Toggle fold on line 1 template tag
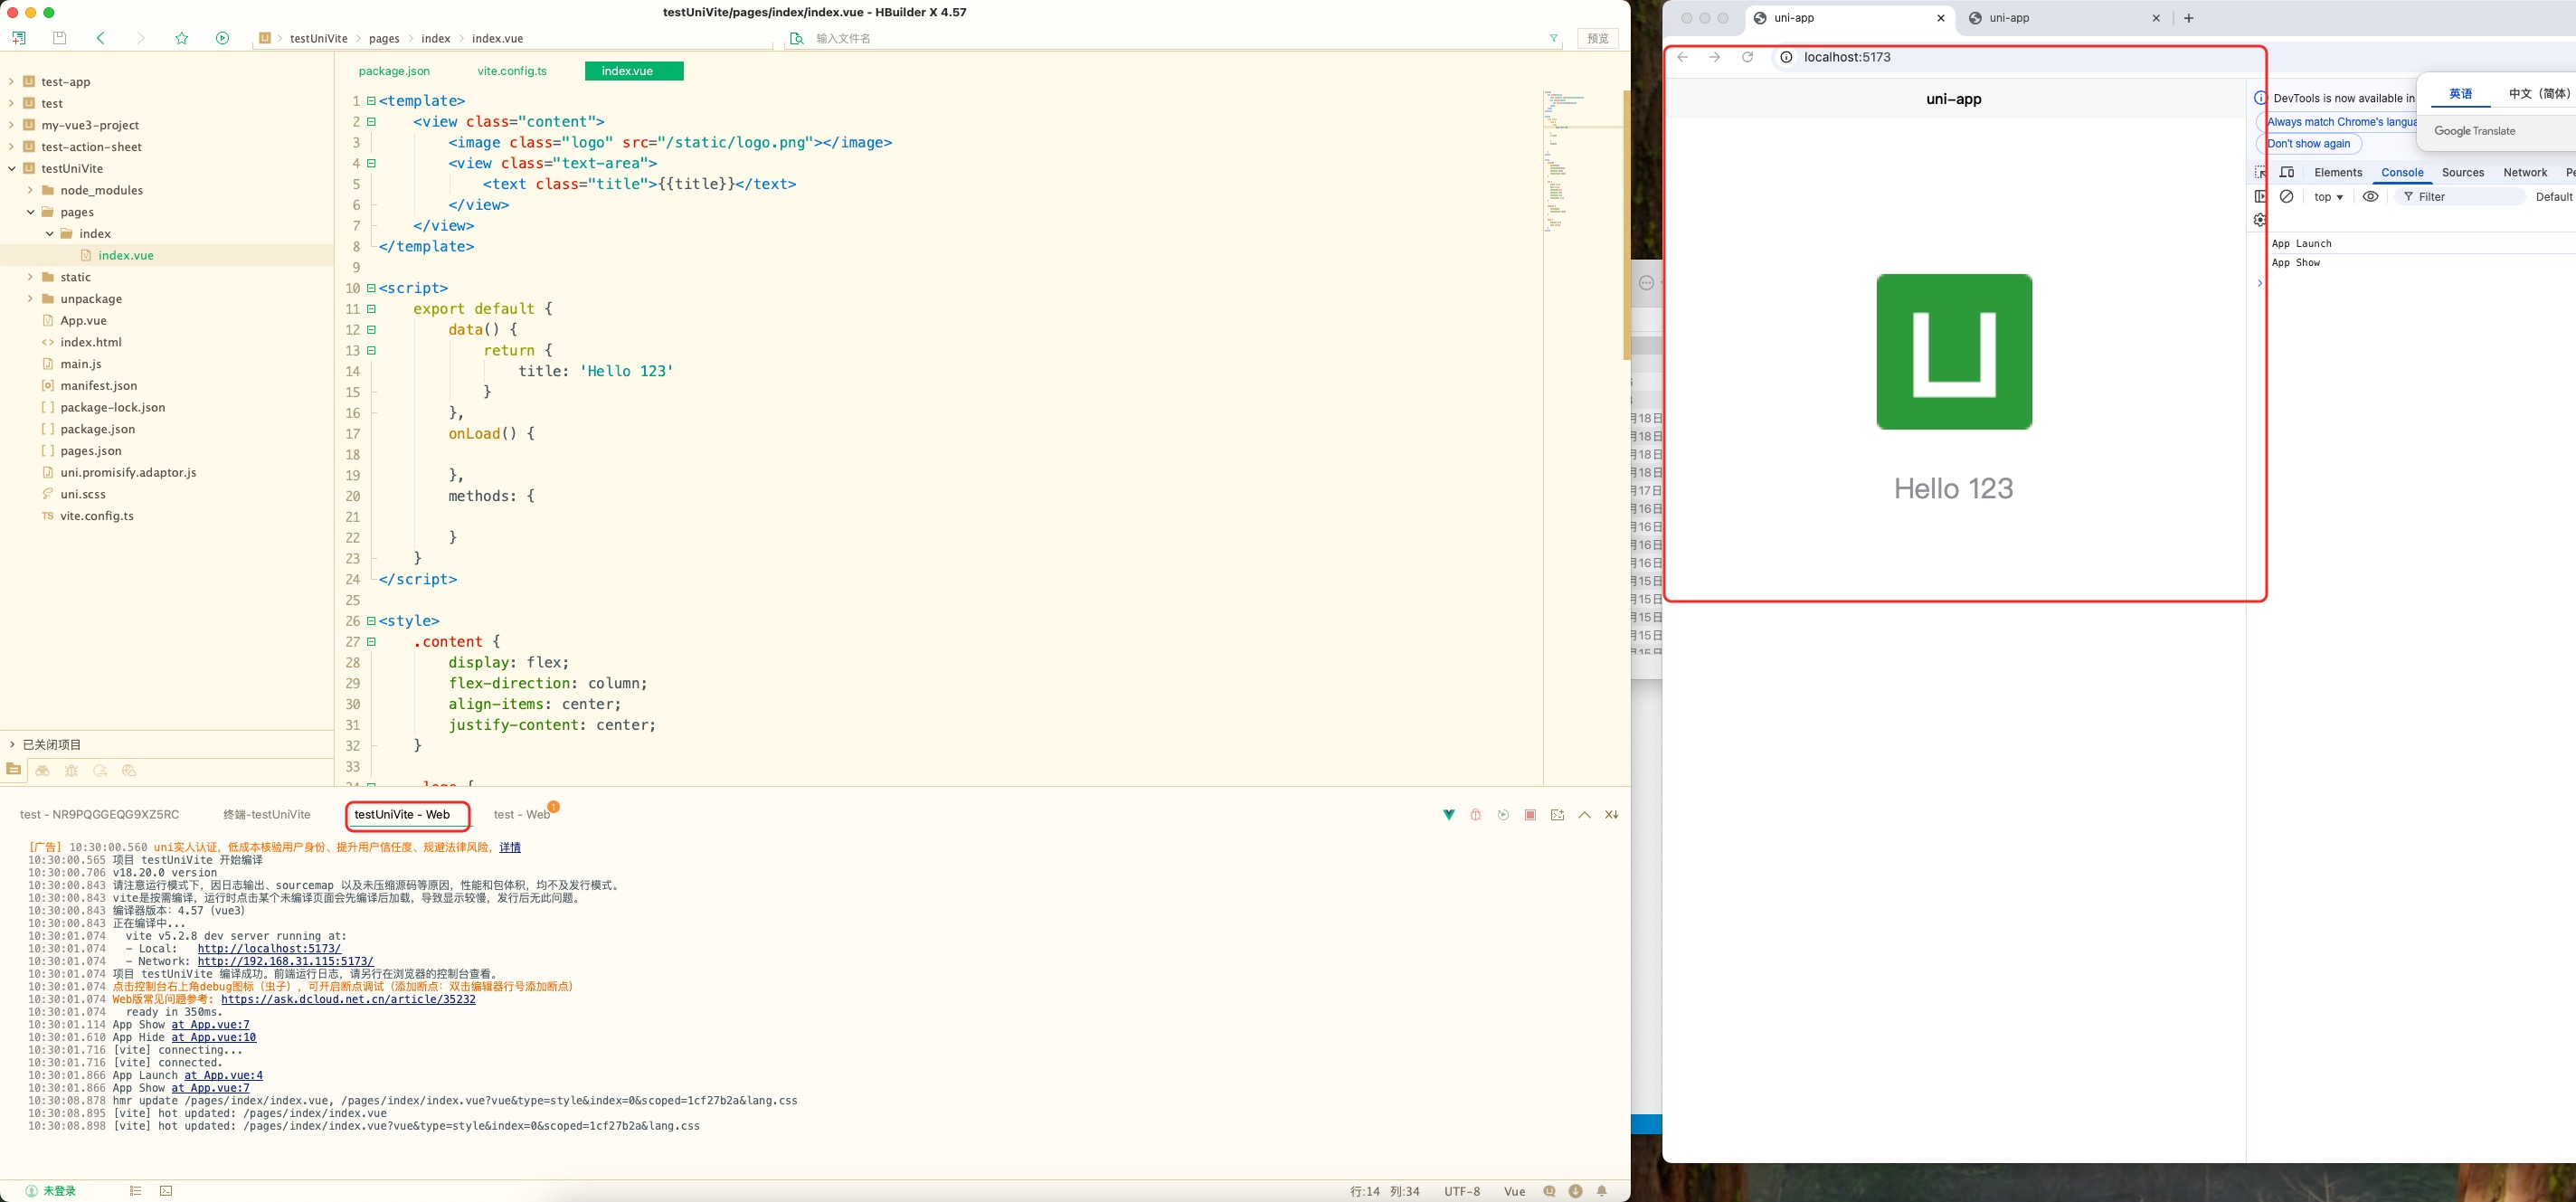This screenshot has height=1202, width=2576. point(371,101)
